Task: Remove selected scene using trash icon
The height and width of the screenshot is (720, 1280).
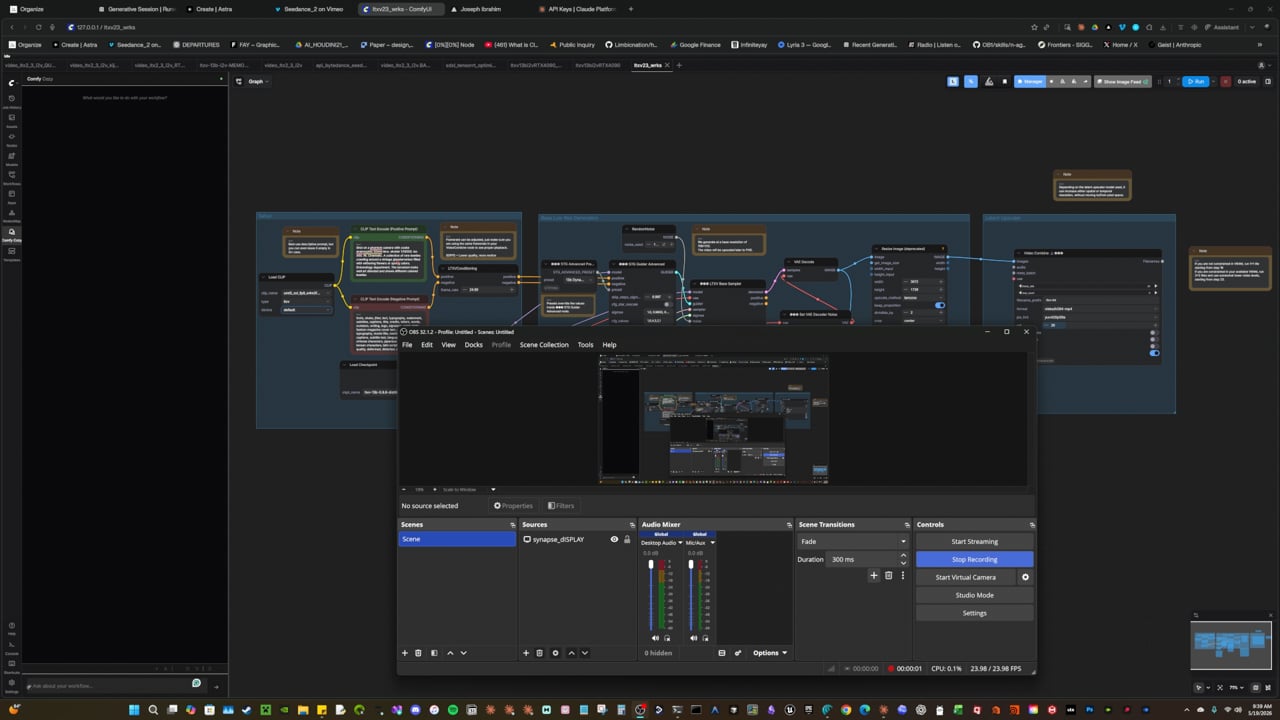Action: coord(418,653)
